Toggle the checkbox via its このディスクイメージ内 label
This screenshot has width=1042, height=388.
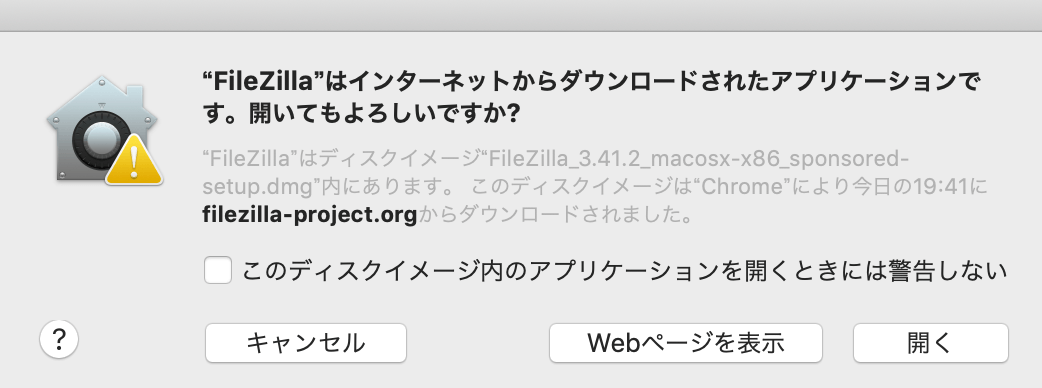click(x=624, y=271)
